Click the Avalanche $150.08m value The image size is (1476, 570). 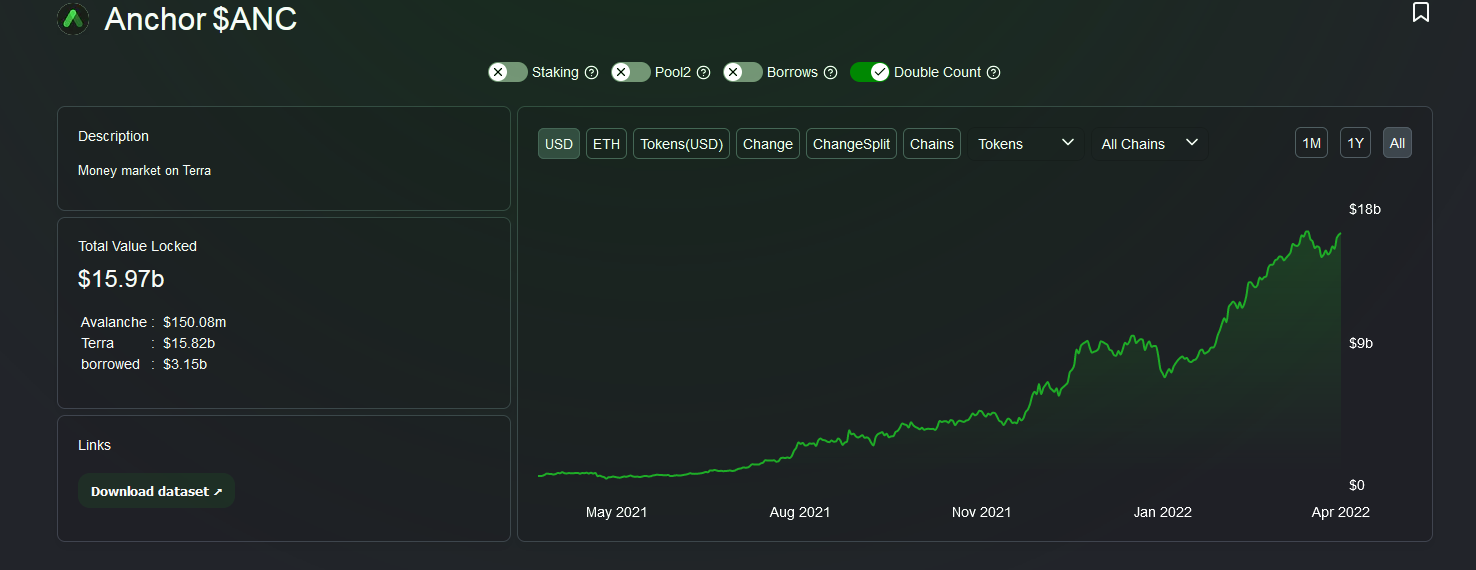click(x=195, y=322)
